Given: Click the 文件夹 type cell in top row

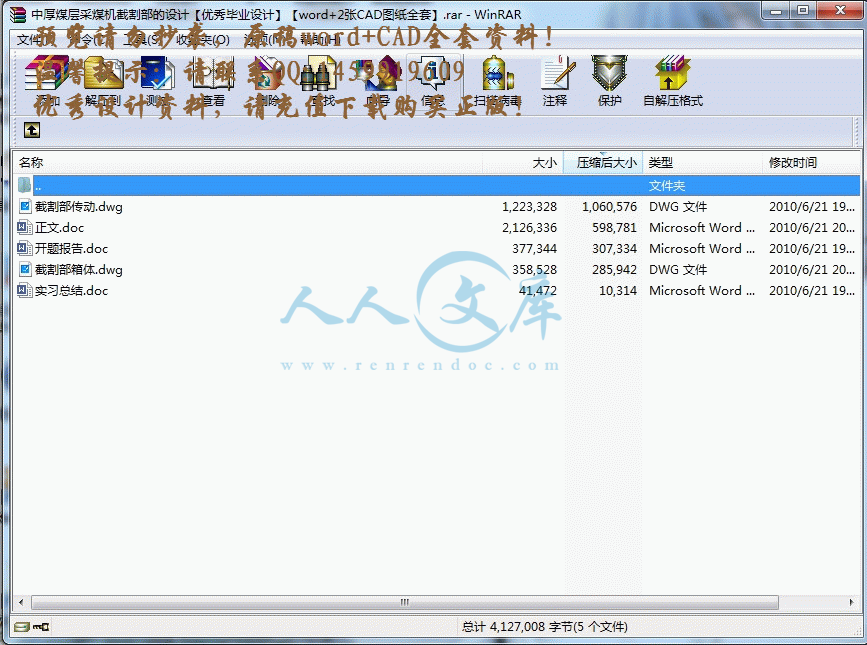Looking at the screenshot, I should (667, 186).
